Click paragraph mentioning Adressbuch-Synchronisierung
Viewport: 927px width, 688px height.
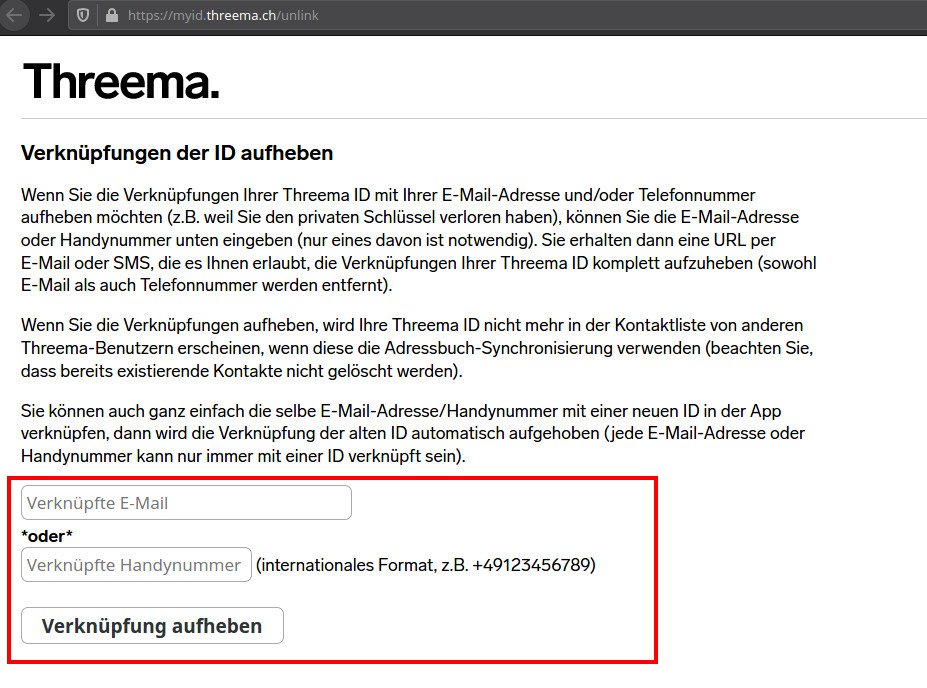click(417, 348)
